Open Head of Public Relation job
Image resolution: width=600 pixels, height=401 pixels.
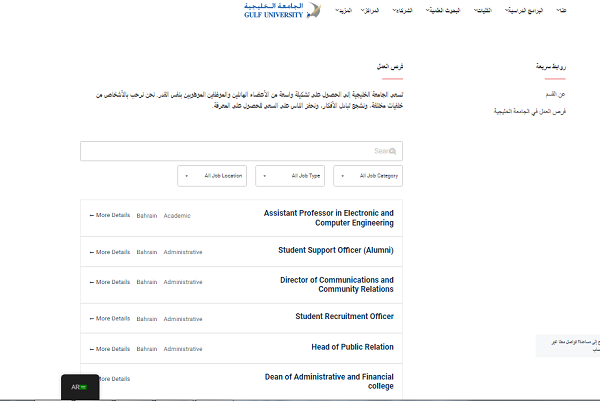coord(352,347)
